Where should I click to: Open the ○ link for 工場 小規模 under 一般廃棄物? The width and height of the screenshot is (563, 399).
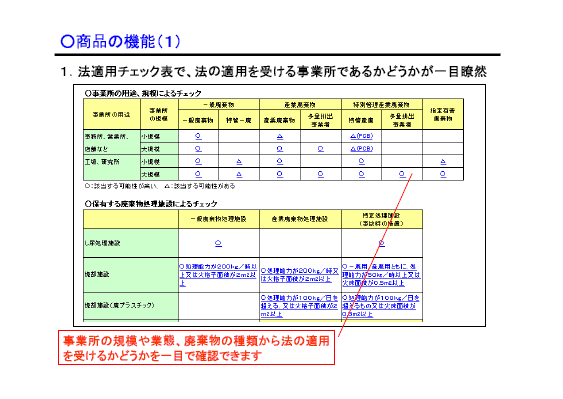(x=198, y=161)
